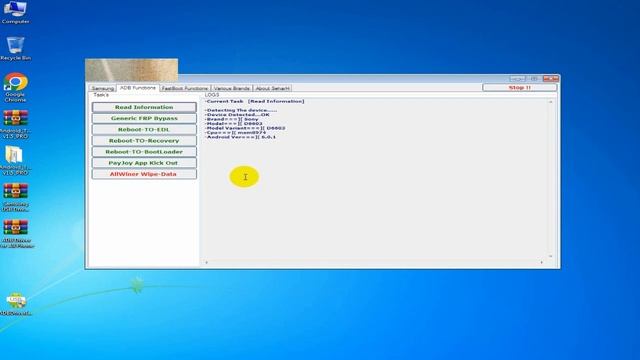
Task: Click the log horizontal scroll right arrow
Action: pyautogui.click(x=542, y=262)
